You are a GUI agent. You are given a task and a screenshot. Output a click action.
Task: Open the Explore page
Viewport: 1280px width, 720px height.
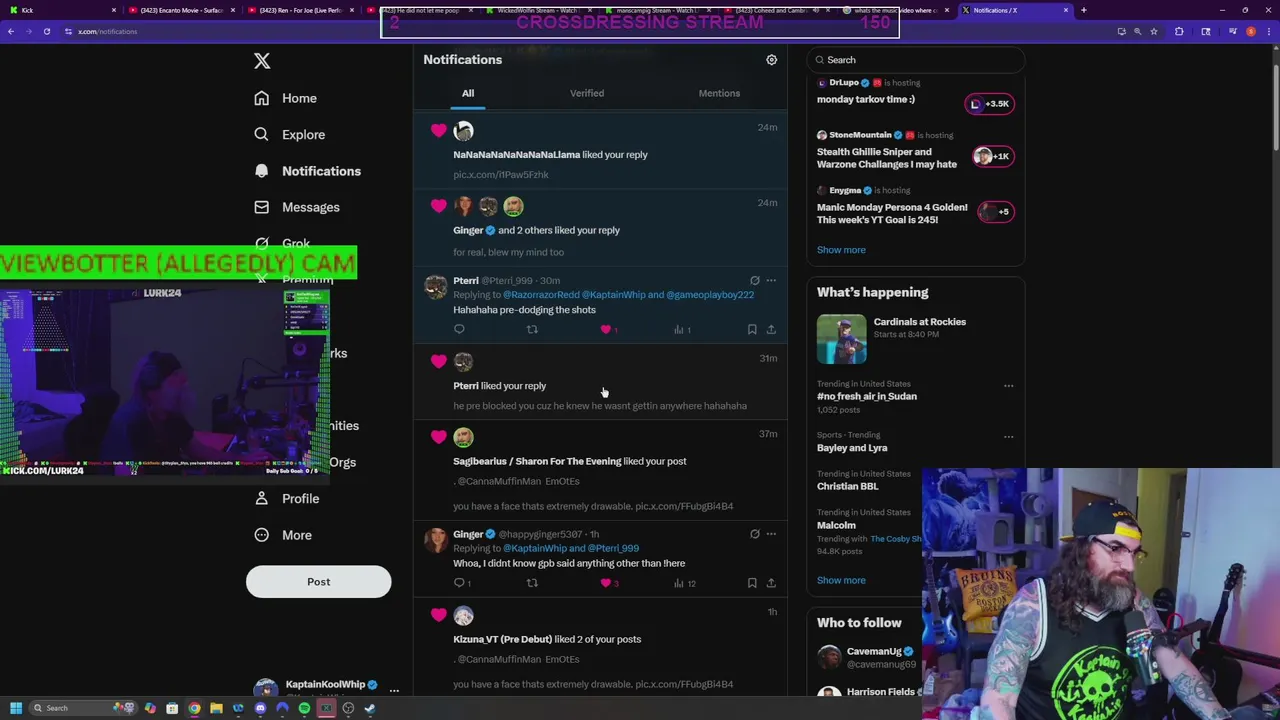coord(290,134)
